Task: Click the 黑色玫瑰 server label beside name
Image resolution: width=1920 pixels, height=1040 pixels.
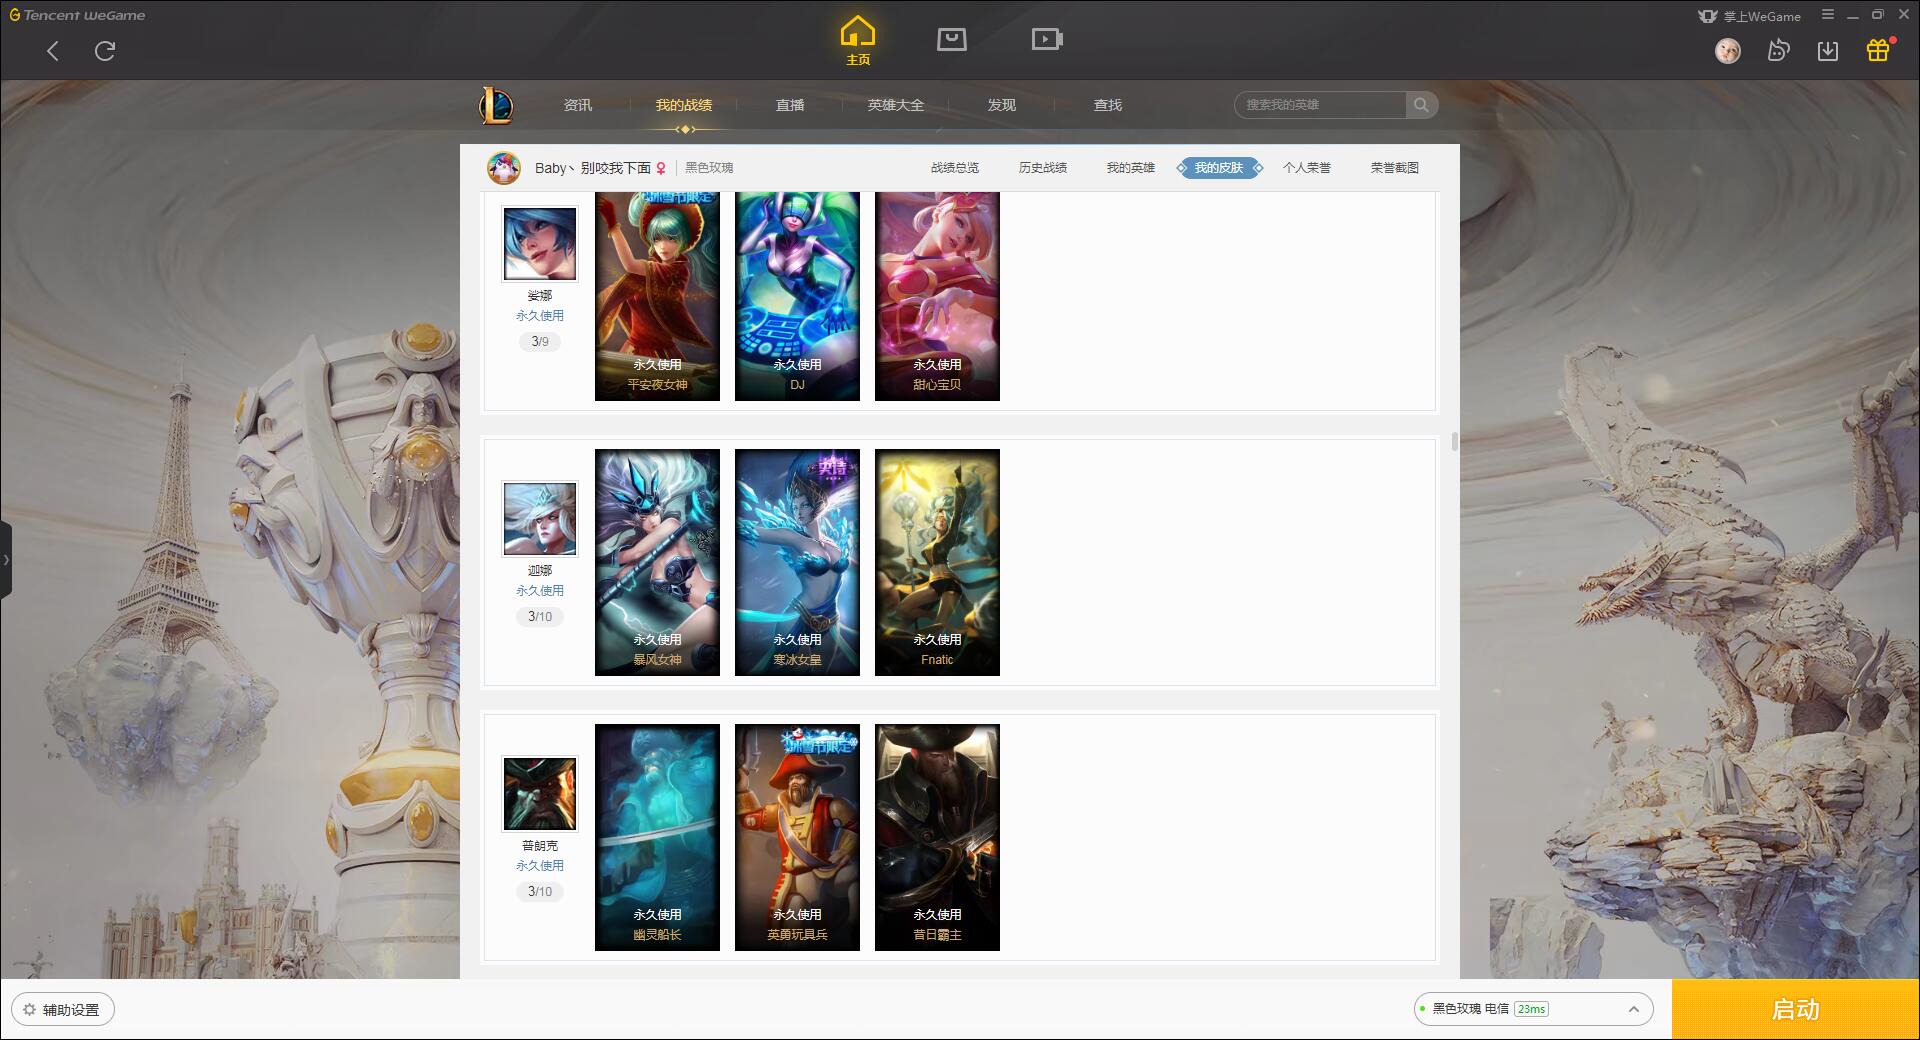Action: tap(709, 168)
